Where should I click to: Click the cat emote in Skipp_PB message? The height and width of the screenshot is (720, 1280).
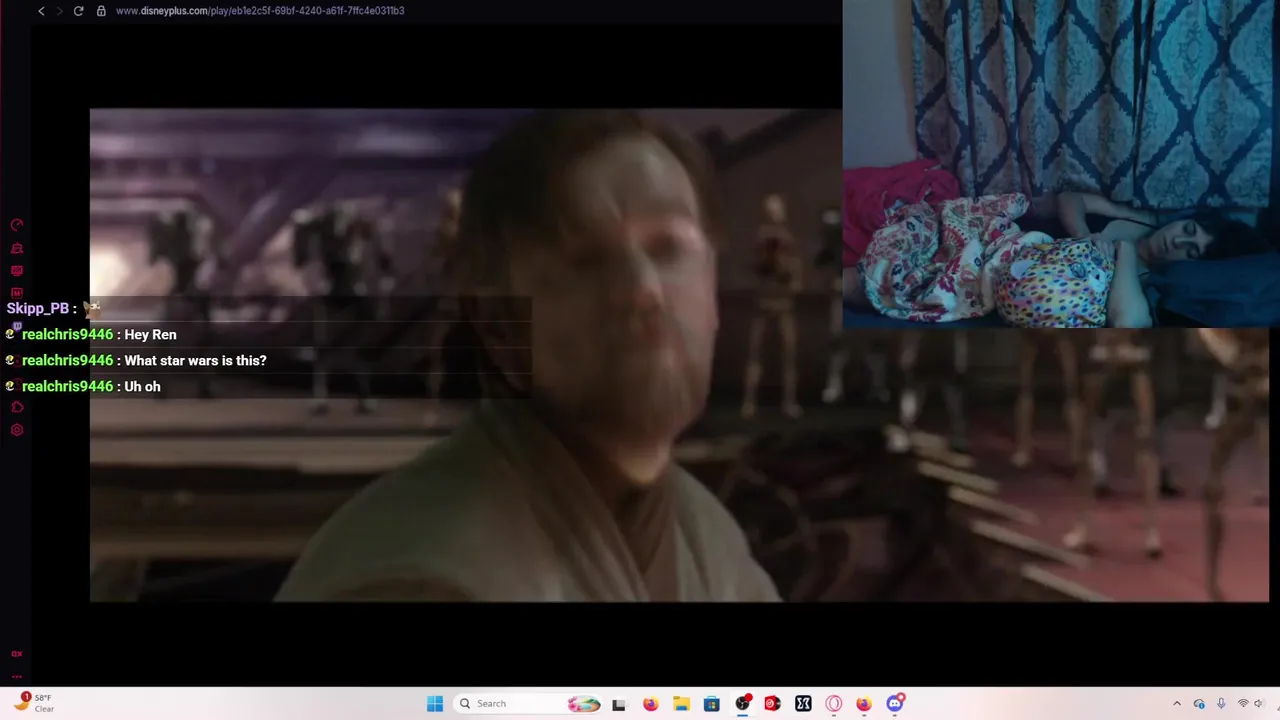pos(92,309)
